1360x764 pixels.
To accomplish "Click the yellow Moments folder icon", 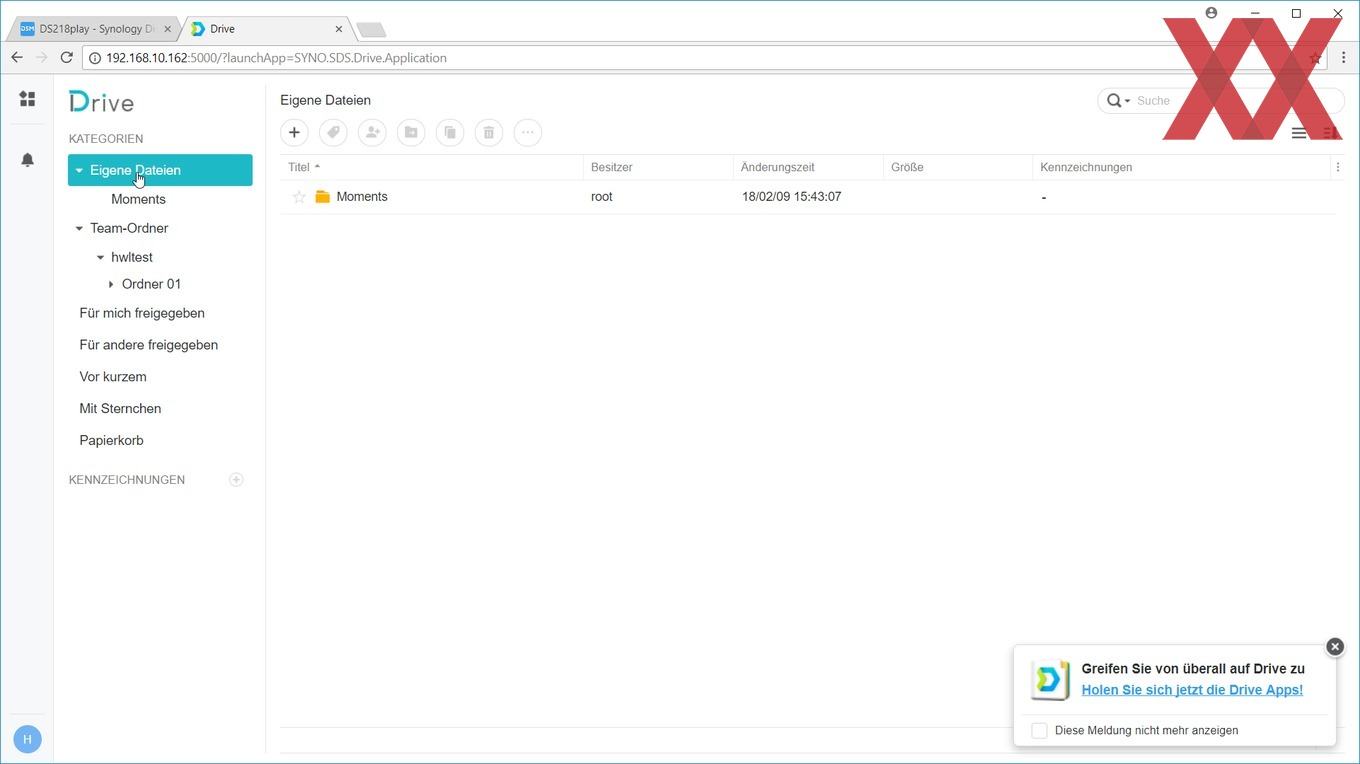I will [x=322, y=197].
